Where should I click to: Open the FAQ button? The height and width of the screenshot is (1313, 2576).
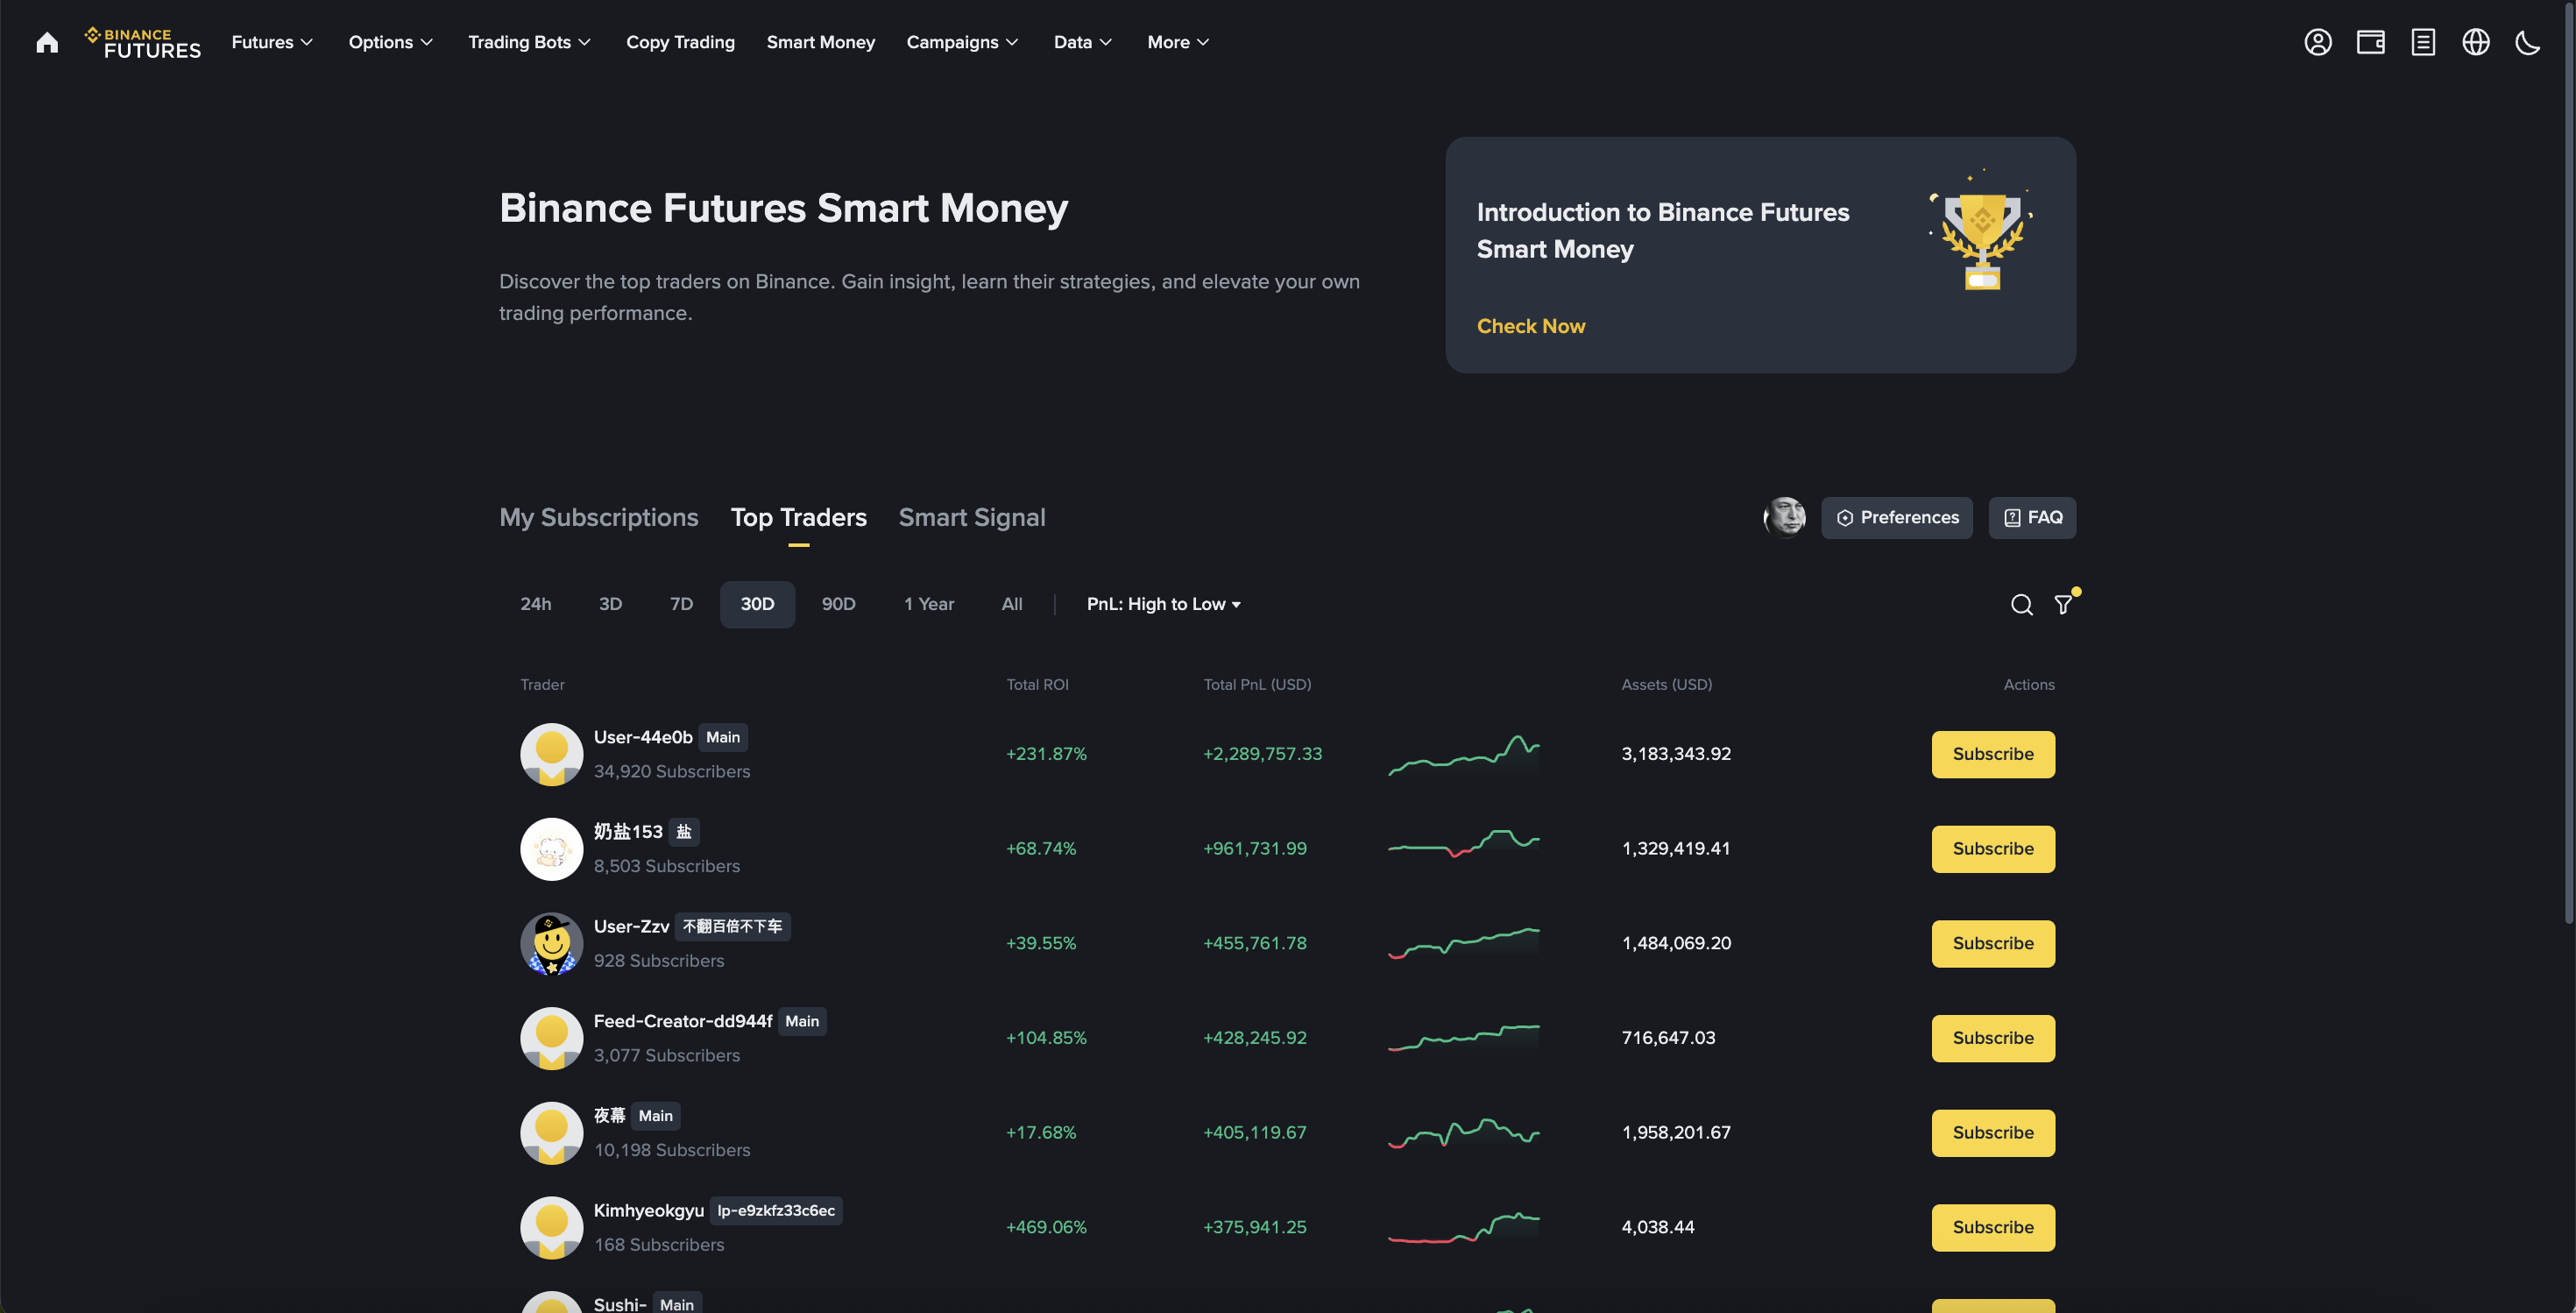[2032, 517]
